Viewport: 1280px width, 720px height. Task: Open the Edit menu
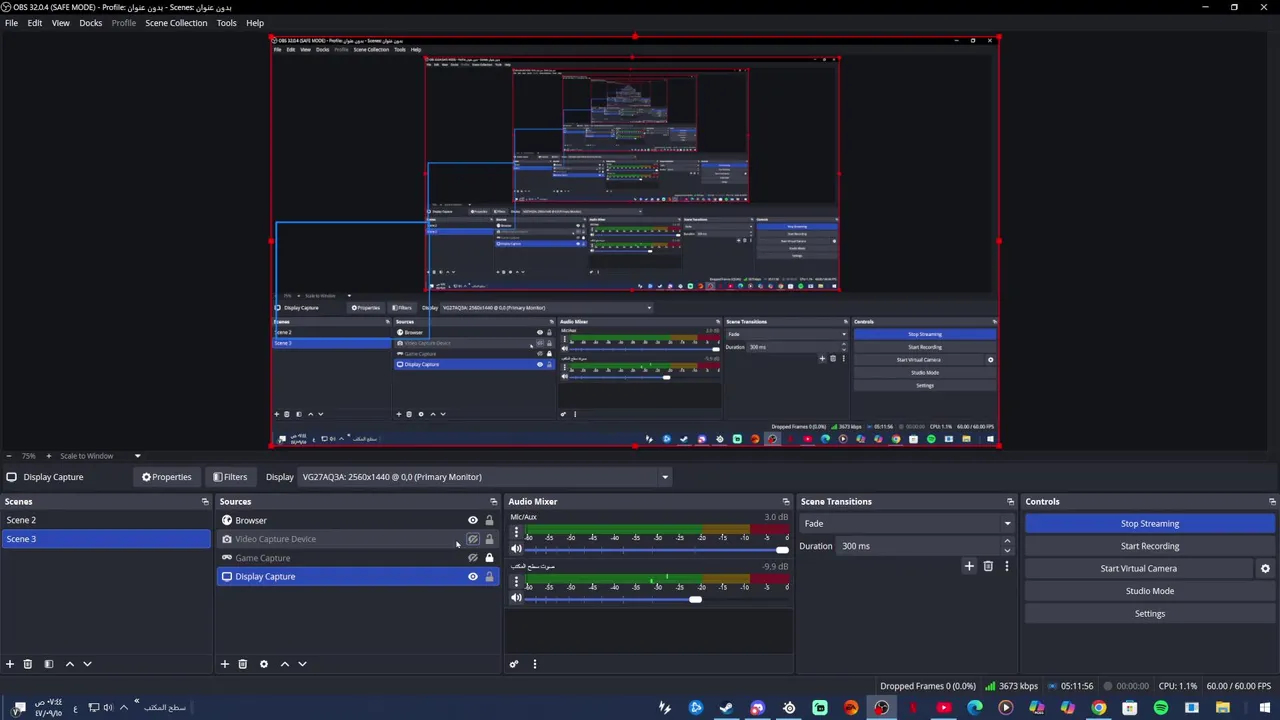click(35, 23)
